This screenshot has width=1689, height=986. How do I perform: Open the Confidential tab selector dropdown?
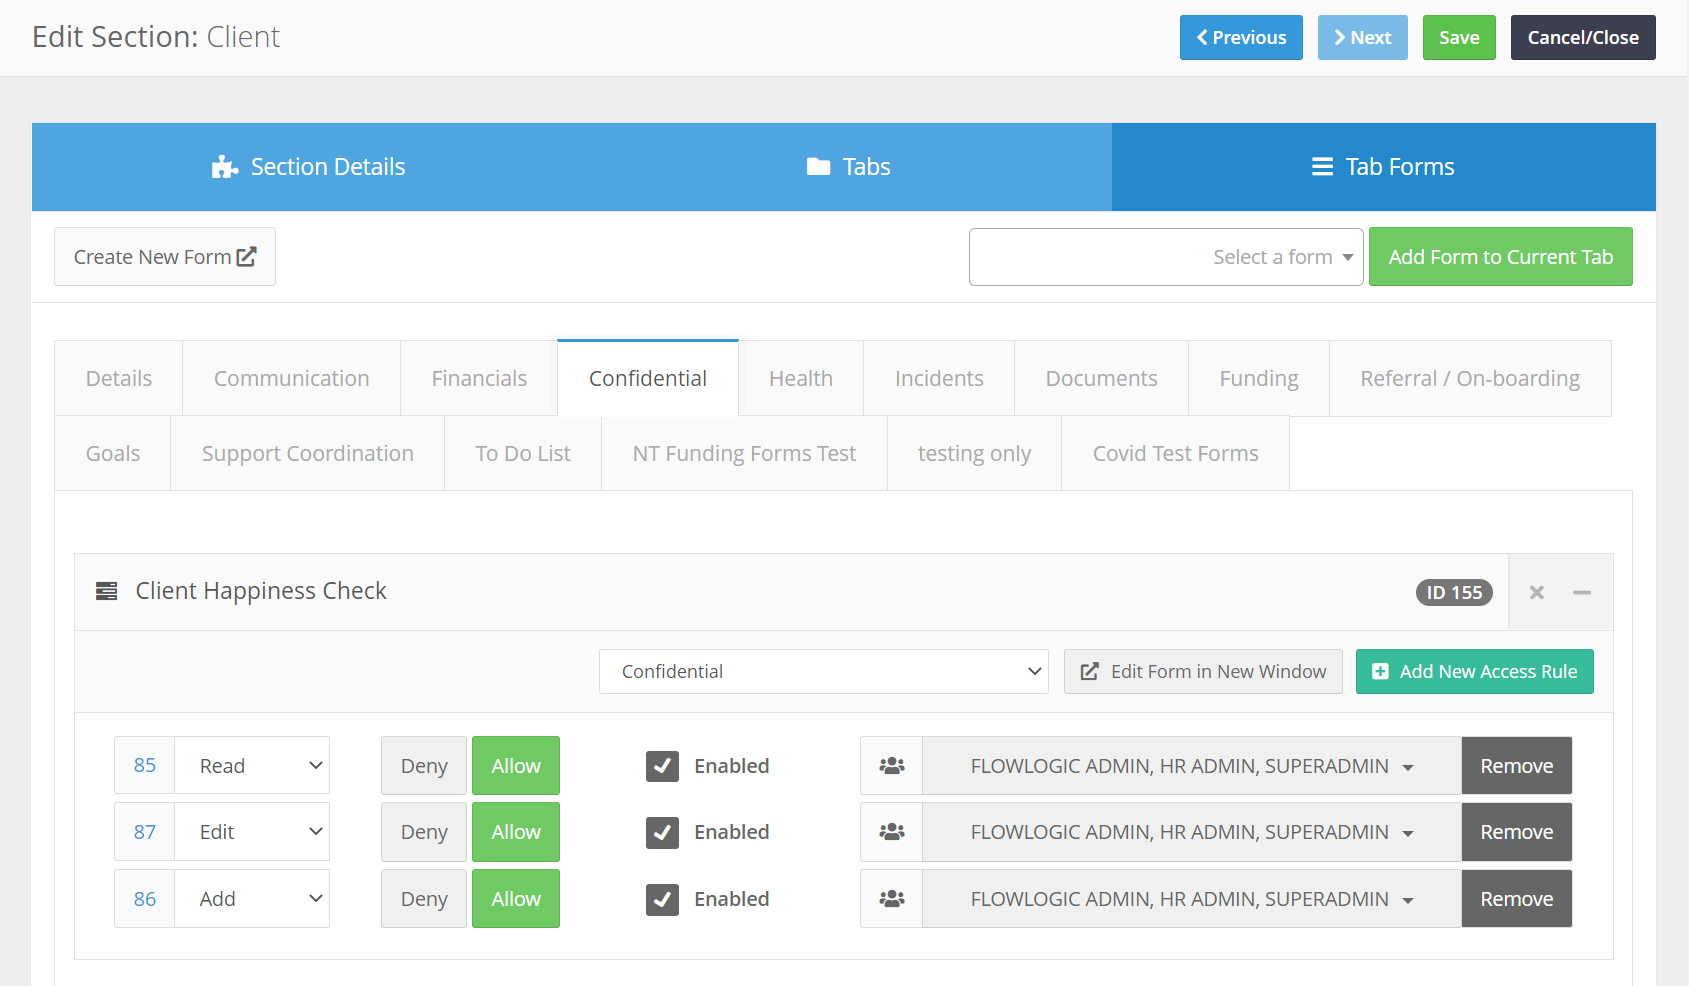click(824, 672)
